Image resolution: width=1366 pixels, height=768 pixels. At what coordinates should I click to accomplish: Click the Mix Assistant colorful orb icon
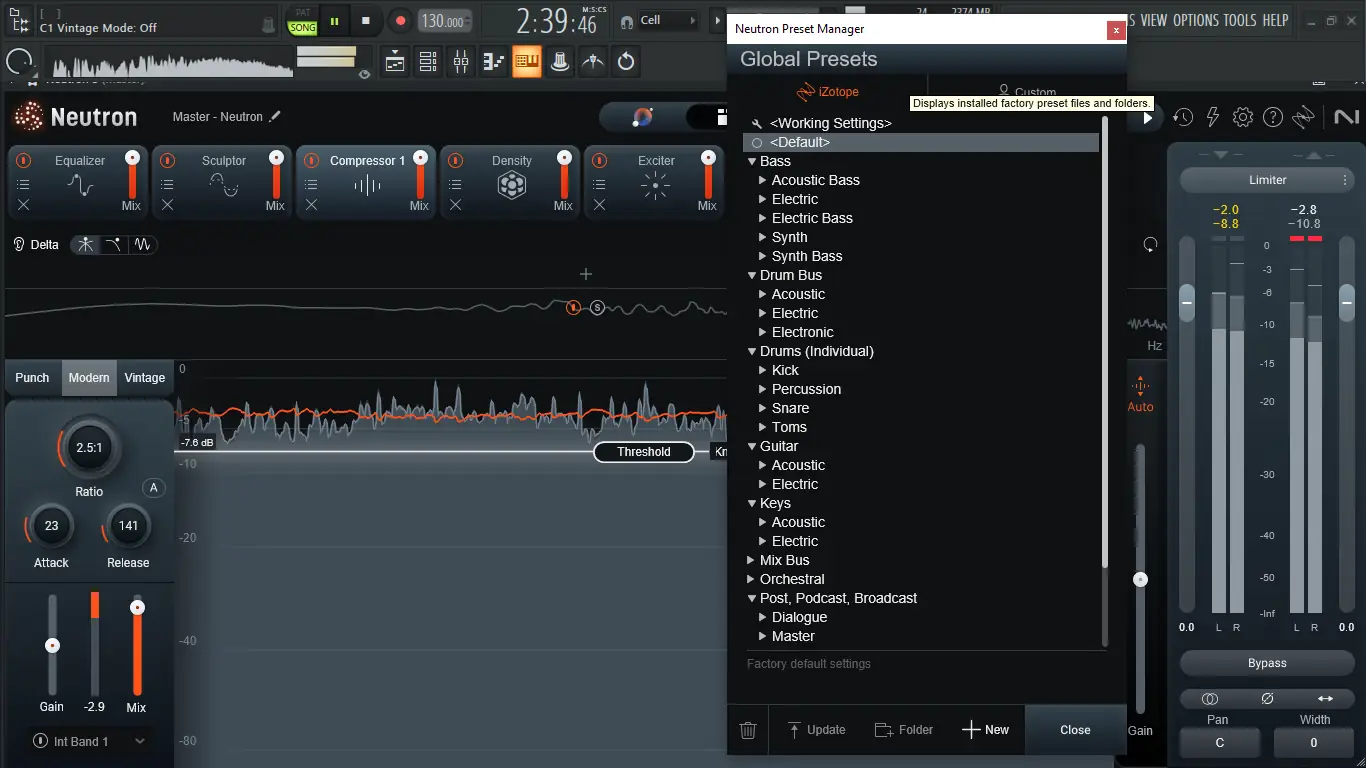coord(643,117)
